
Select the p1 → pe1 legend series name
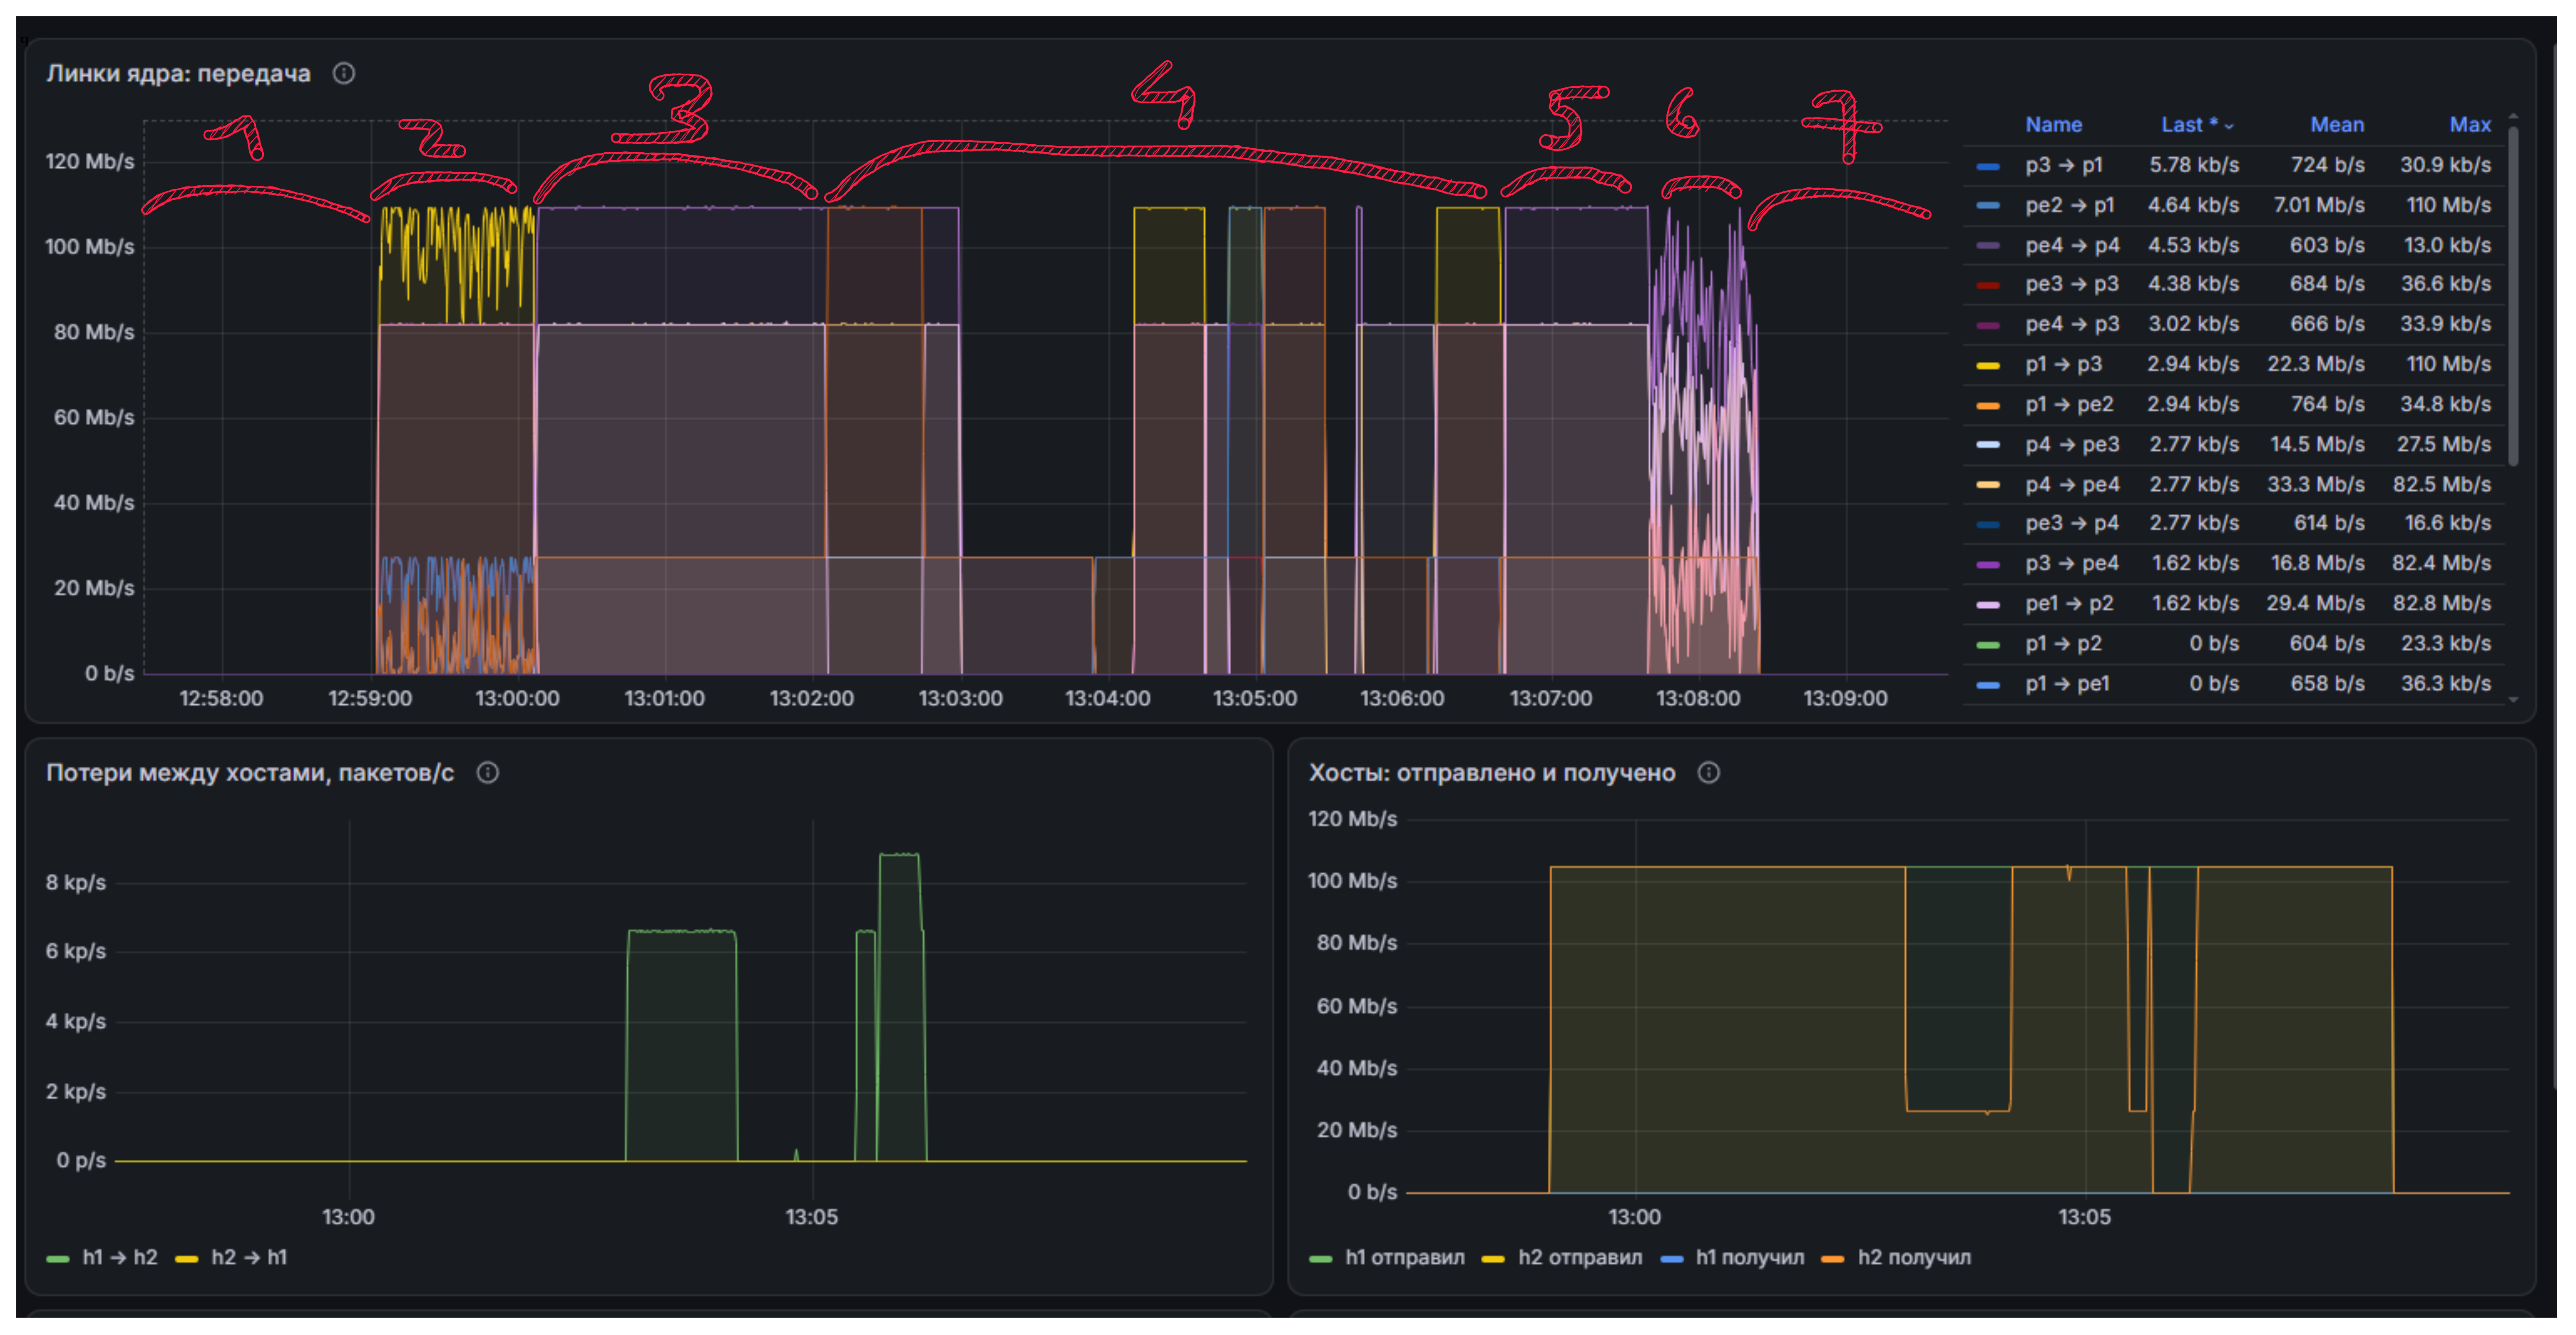pyautogui.click(x=2068, y=683)
